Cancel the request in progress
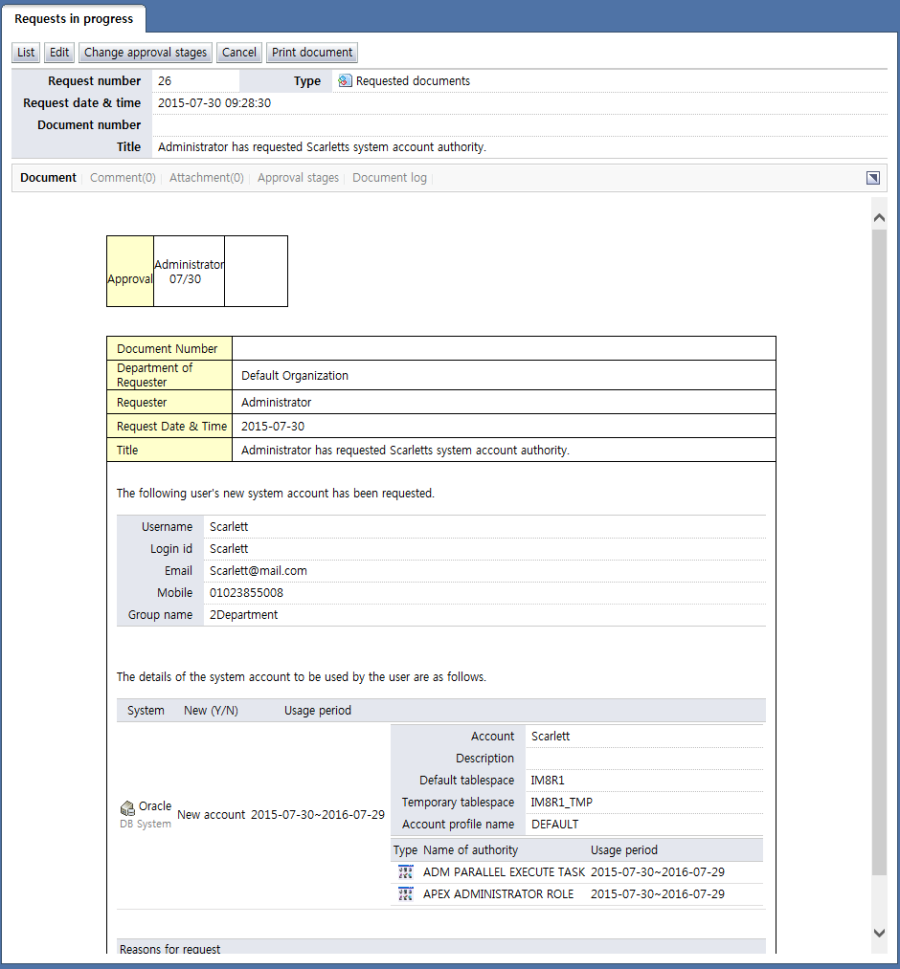 click(x=239, y=53)
